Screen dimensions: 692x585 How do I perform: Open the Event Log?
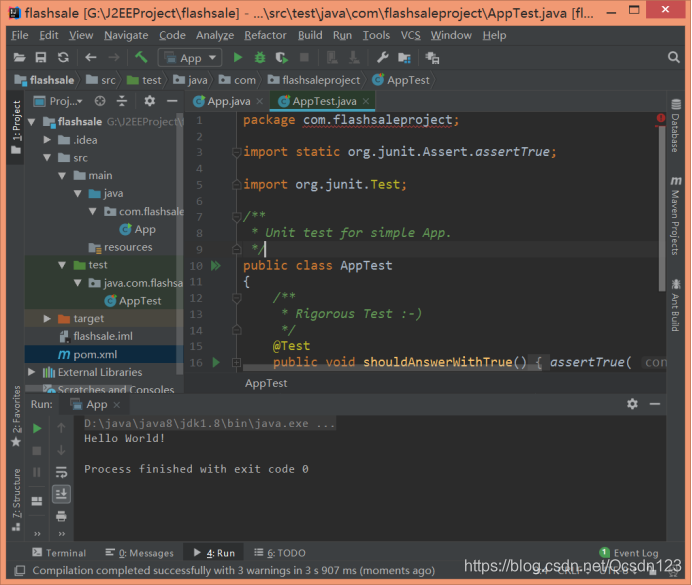point(629,553)
